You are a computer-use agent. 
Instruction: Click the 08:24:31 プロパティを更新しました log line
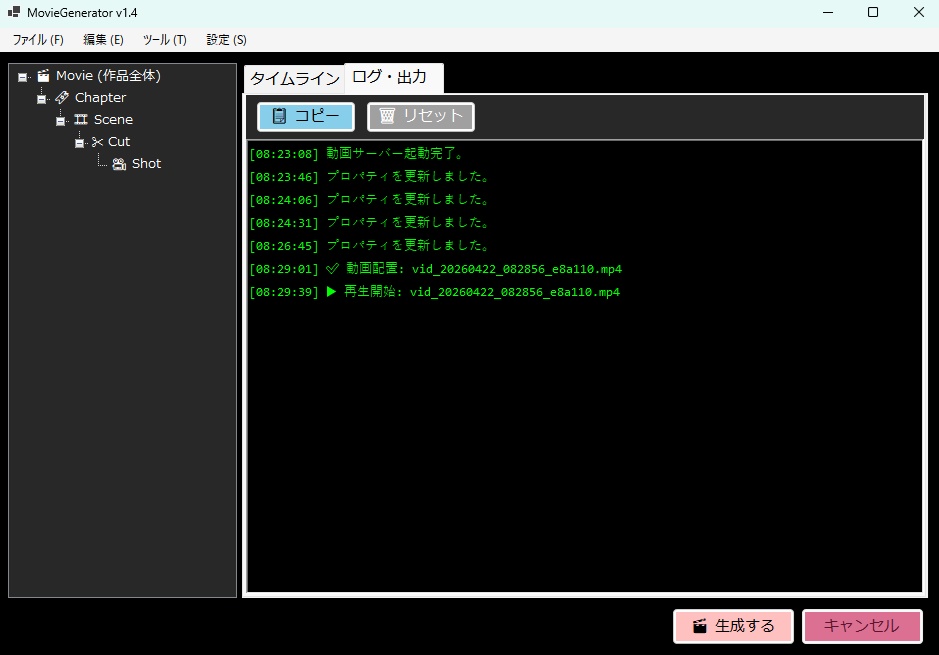click(x=370, y=223)
